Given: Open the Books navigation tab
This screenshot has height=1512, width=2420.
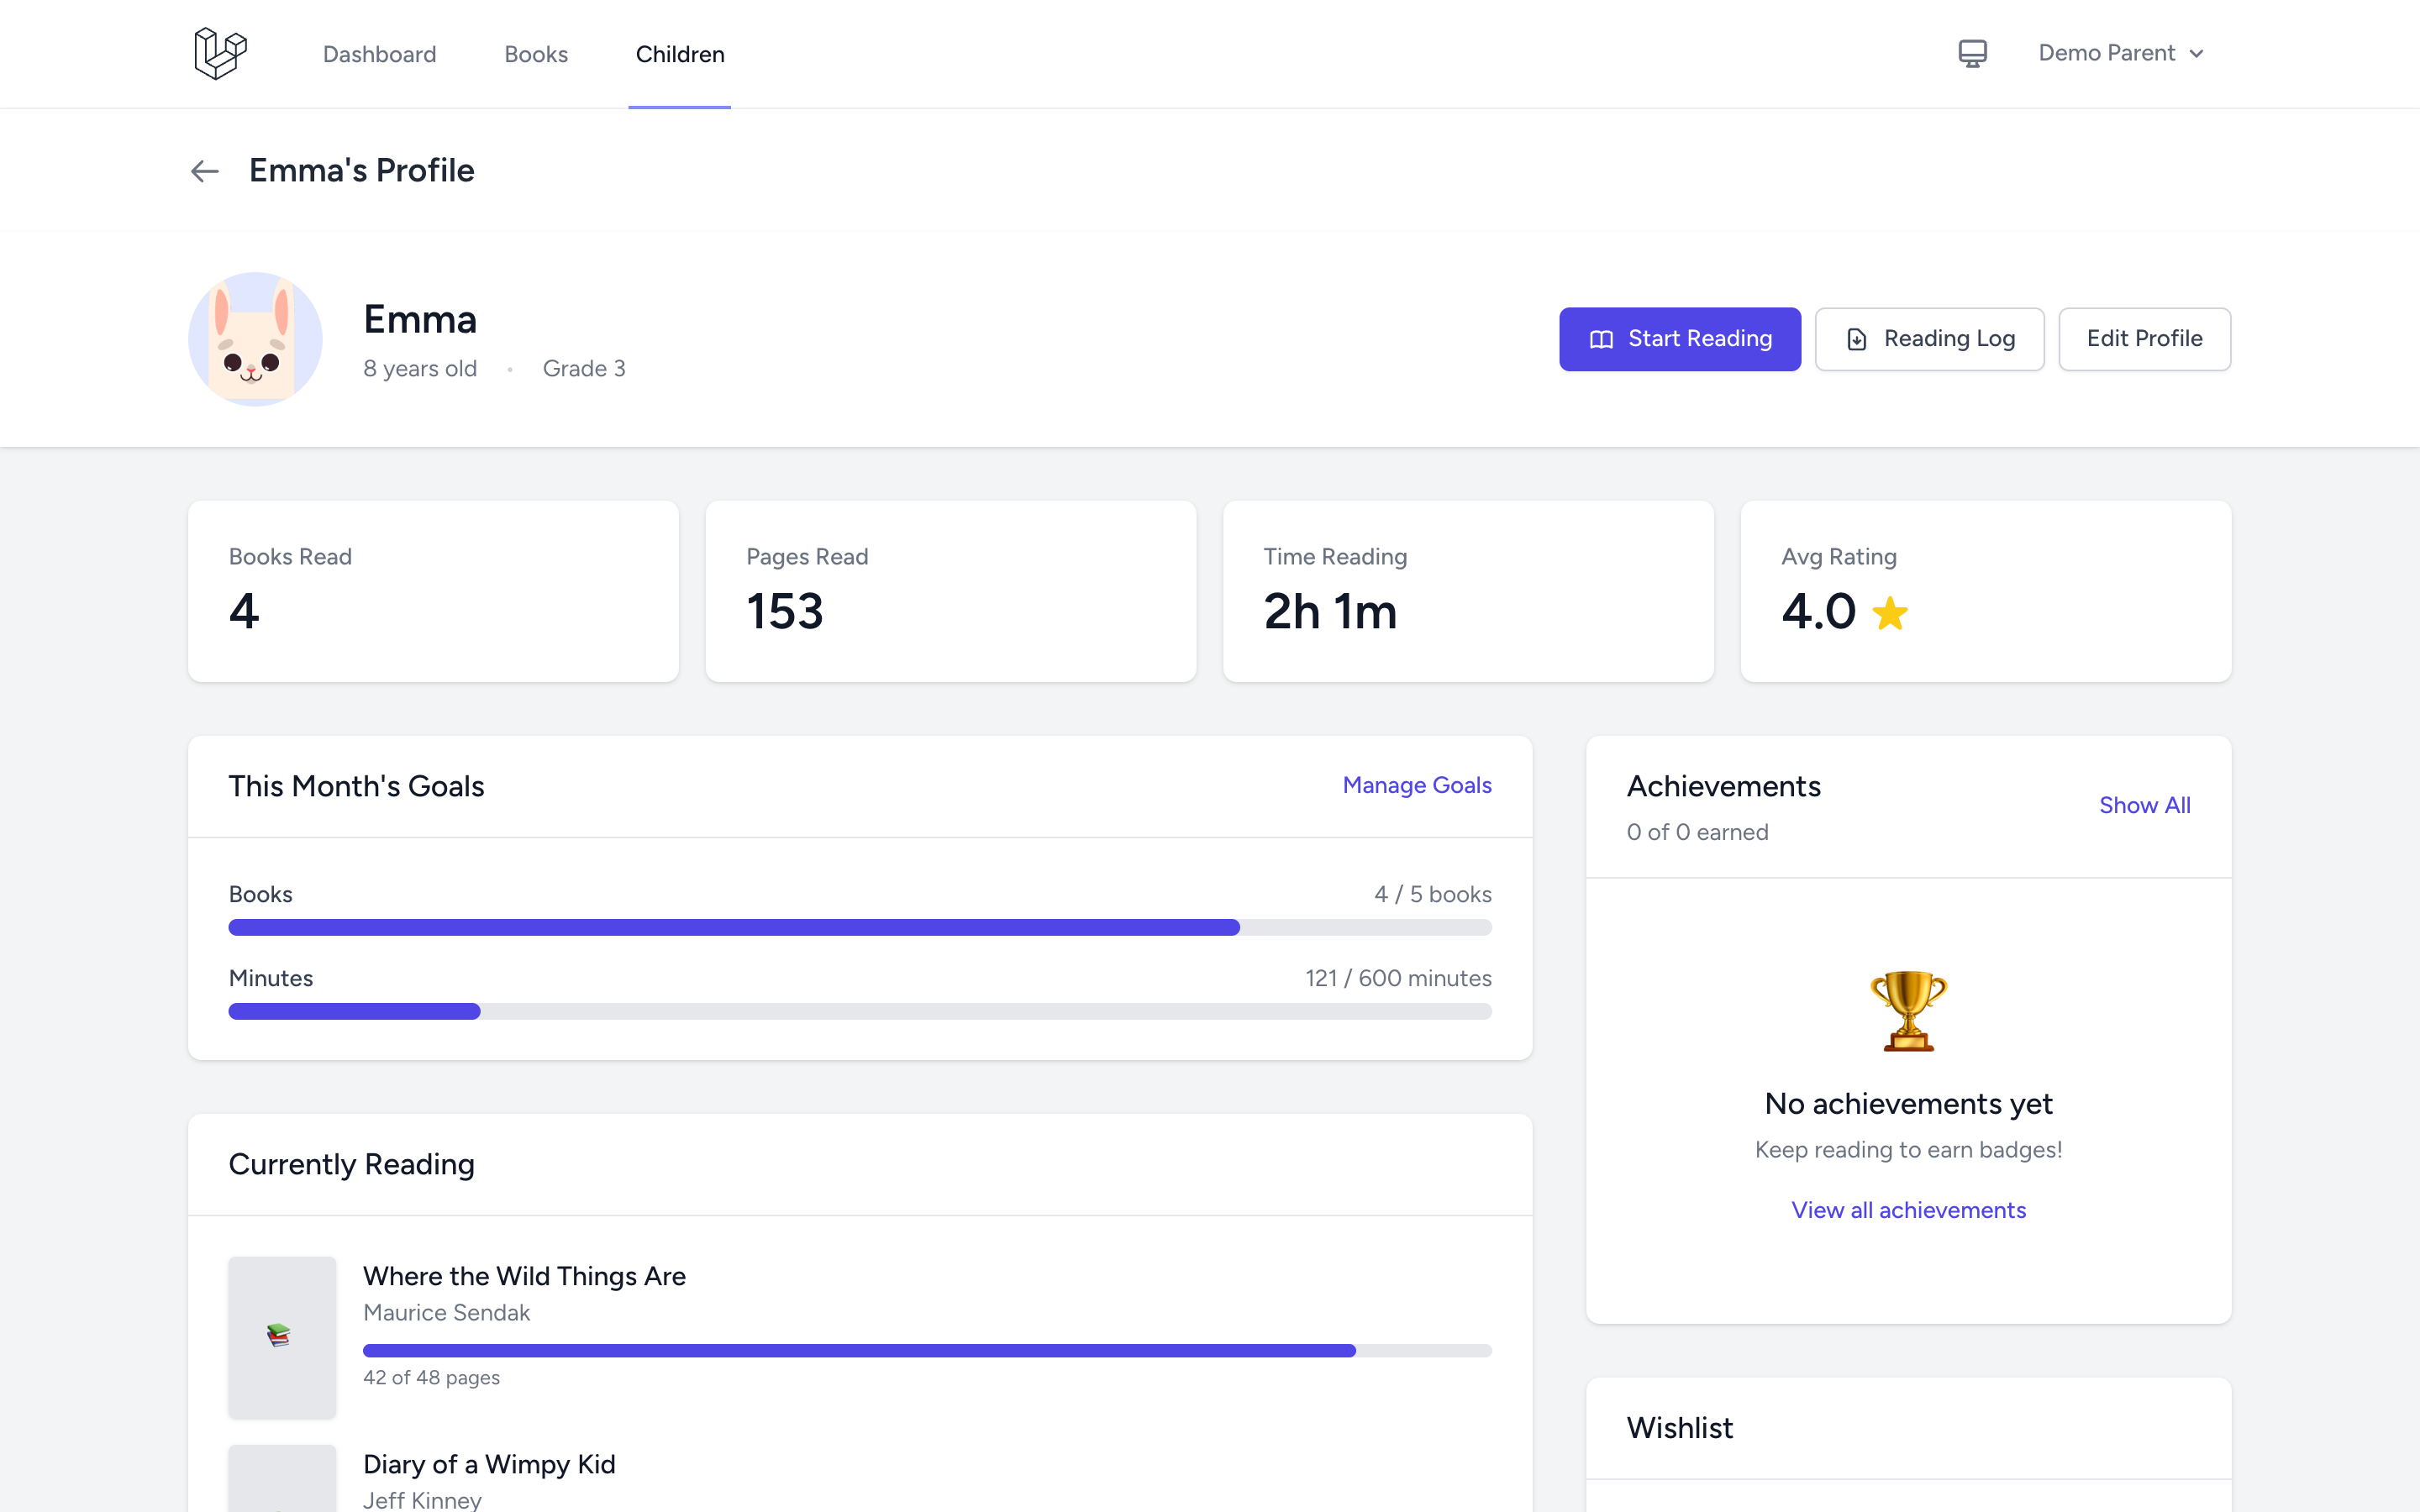Looking at the screenshot, I should [x=536, y=54].
